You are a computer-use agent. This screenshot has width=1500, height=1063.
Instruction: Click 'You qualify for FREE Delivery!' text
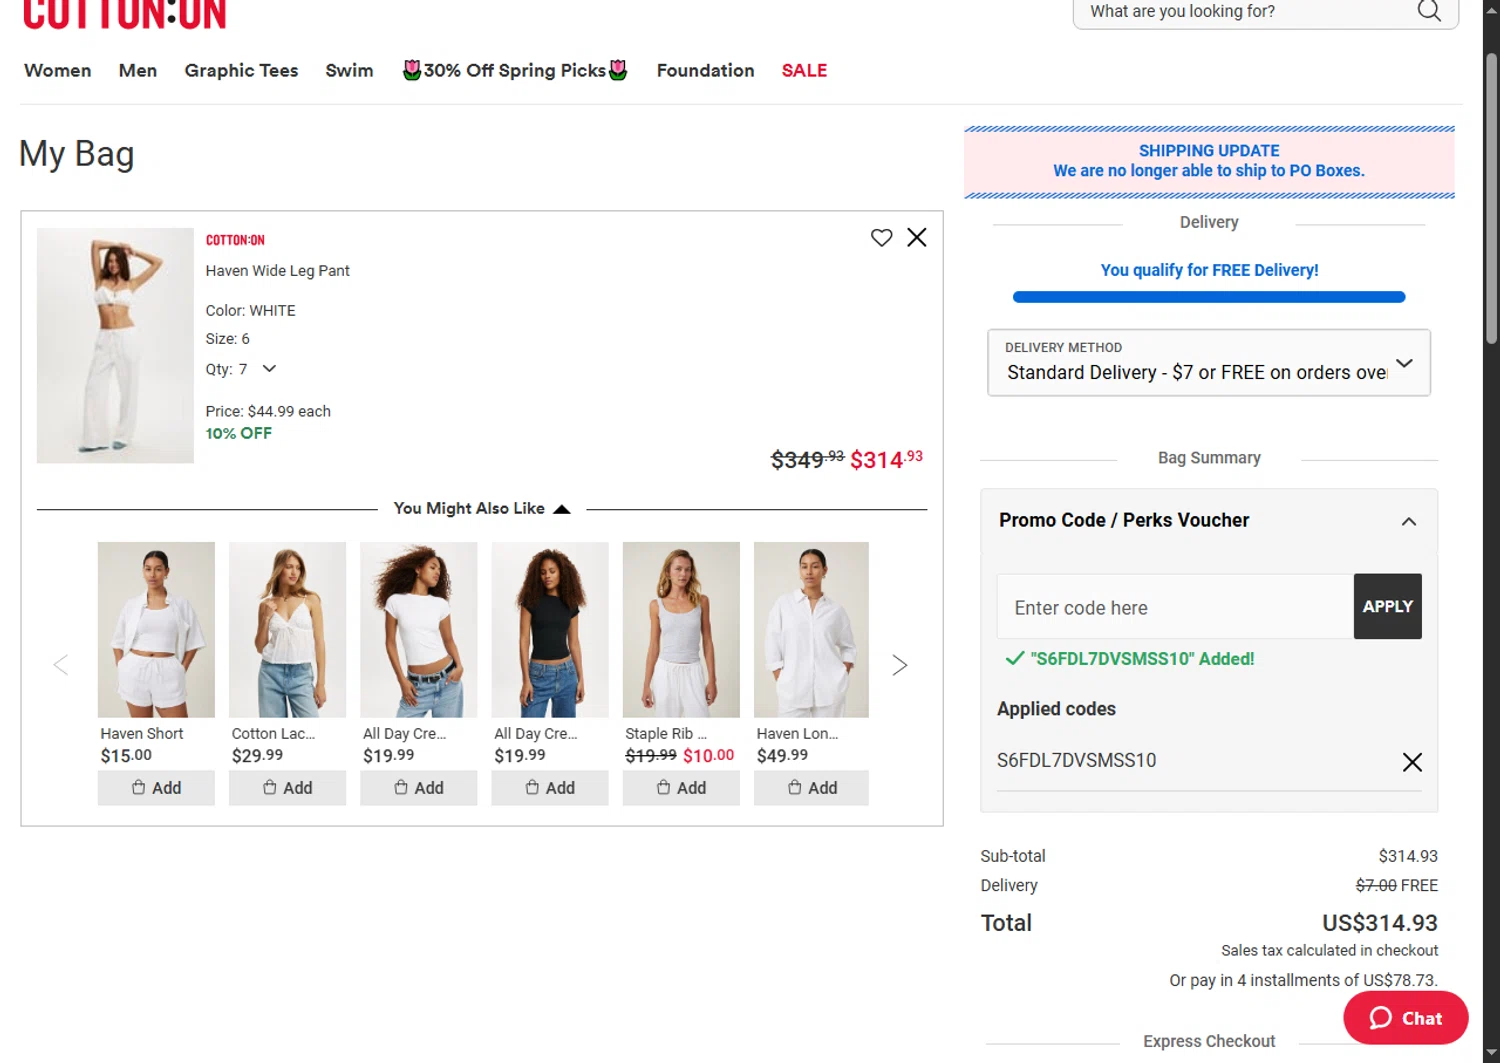tap(1209, 270)
